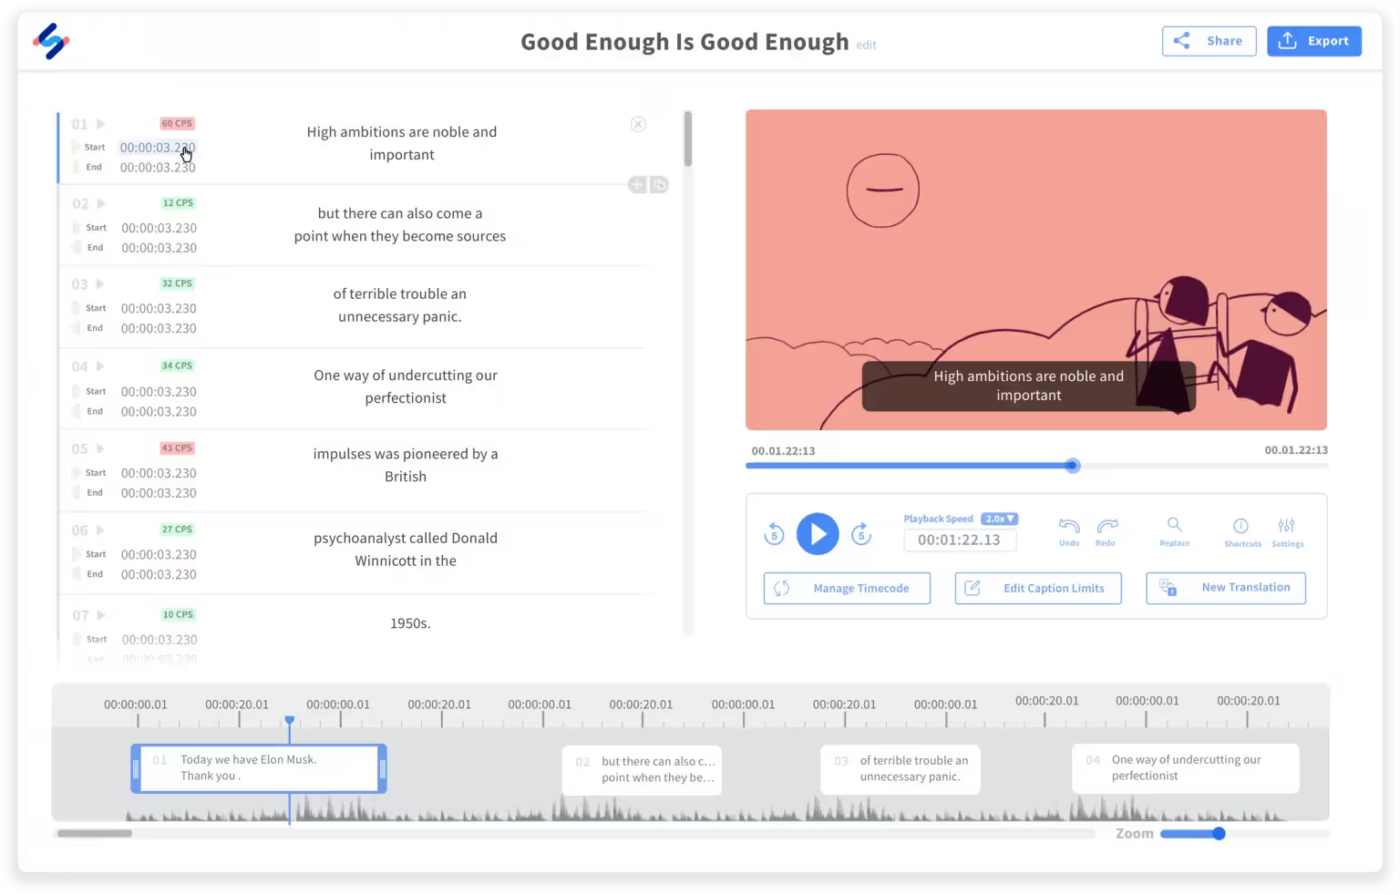Edit text 'High ambitions are noble and important'

[x=401, y=143]
